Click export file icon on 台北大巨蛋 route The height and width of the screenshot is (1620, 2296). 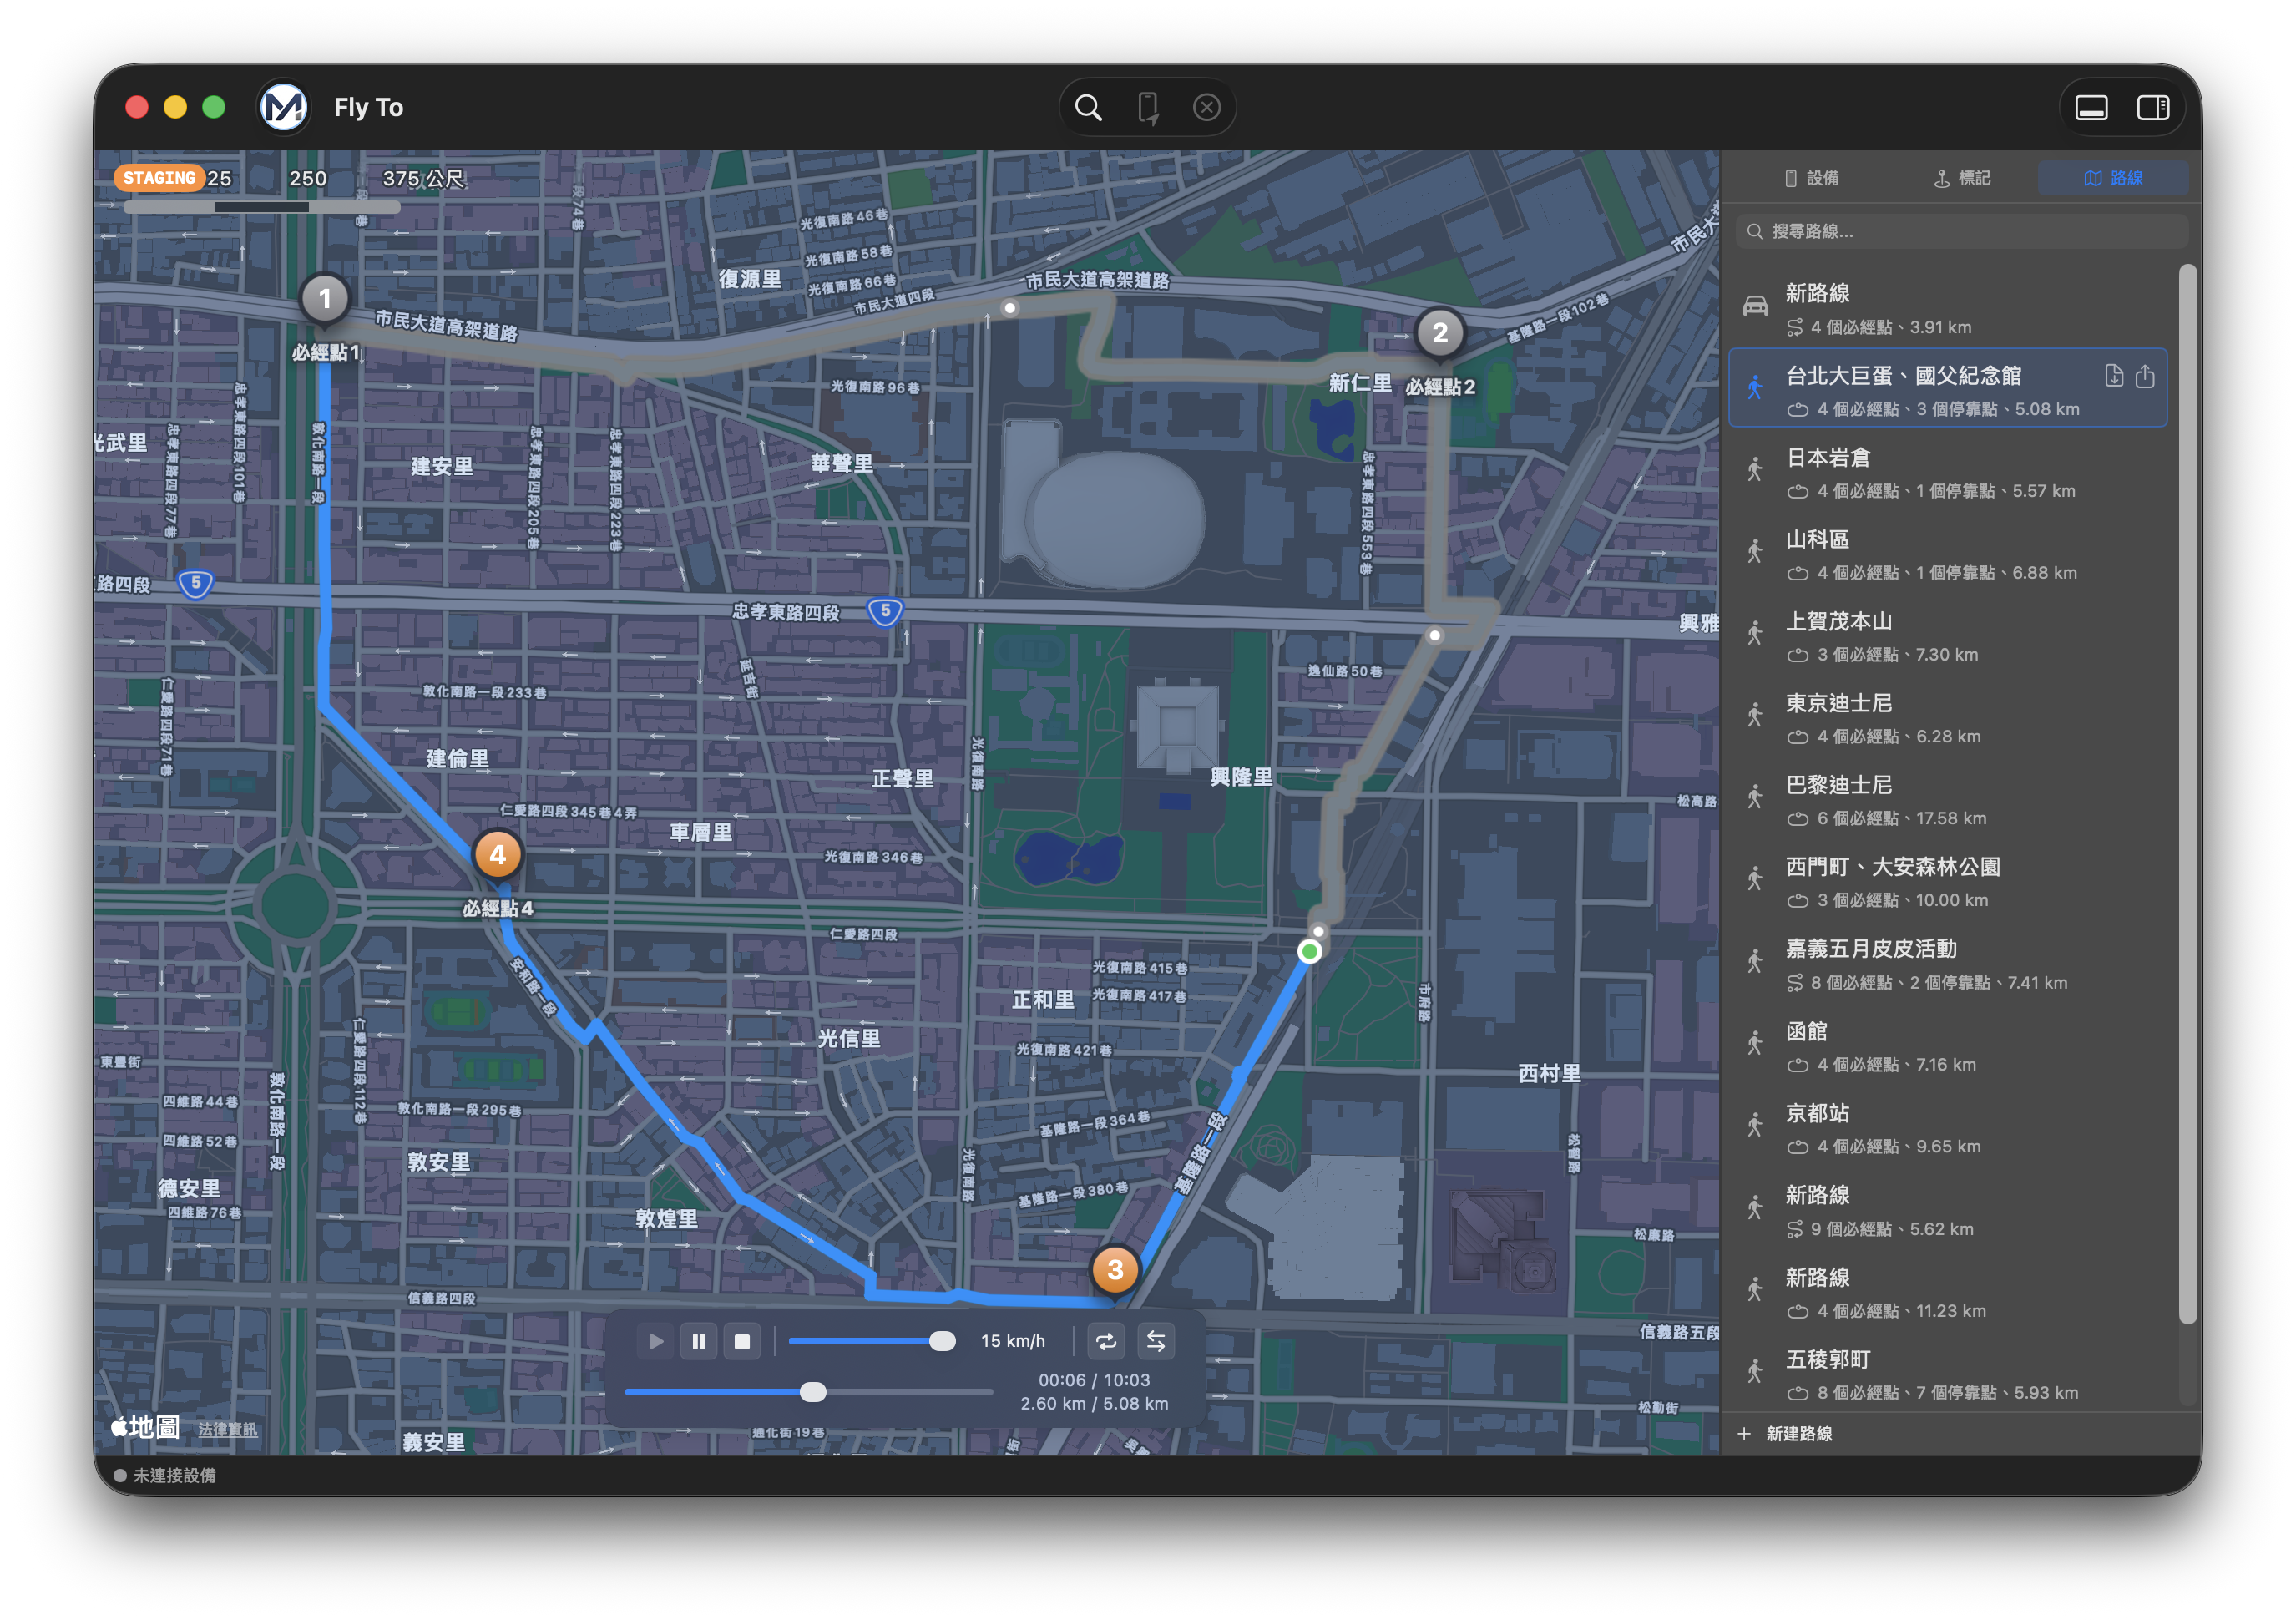2113,376
